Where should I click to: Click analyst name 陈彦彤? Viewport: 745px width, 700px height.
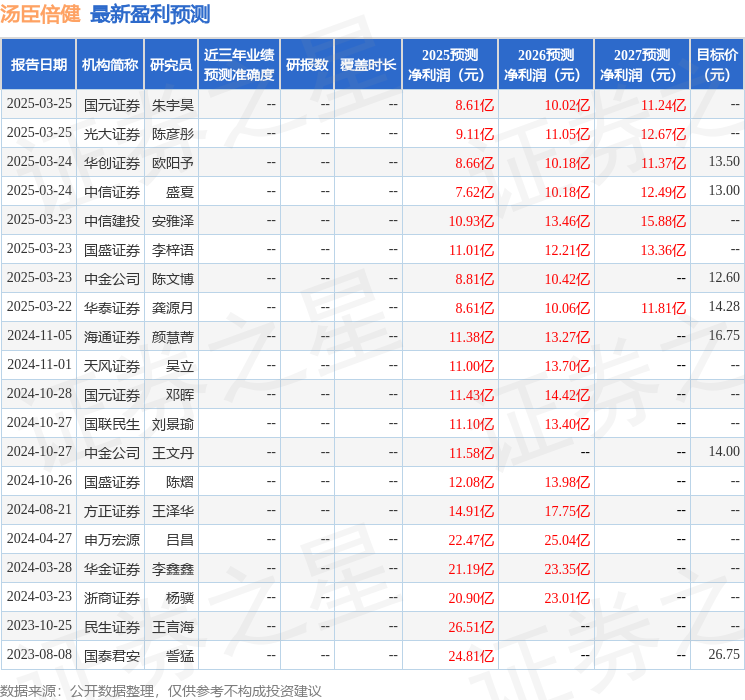click(173, 134)
